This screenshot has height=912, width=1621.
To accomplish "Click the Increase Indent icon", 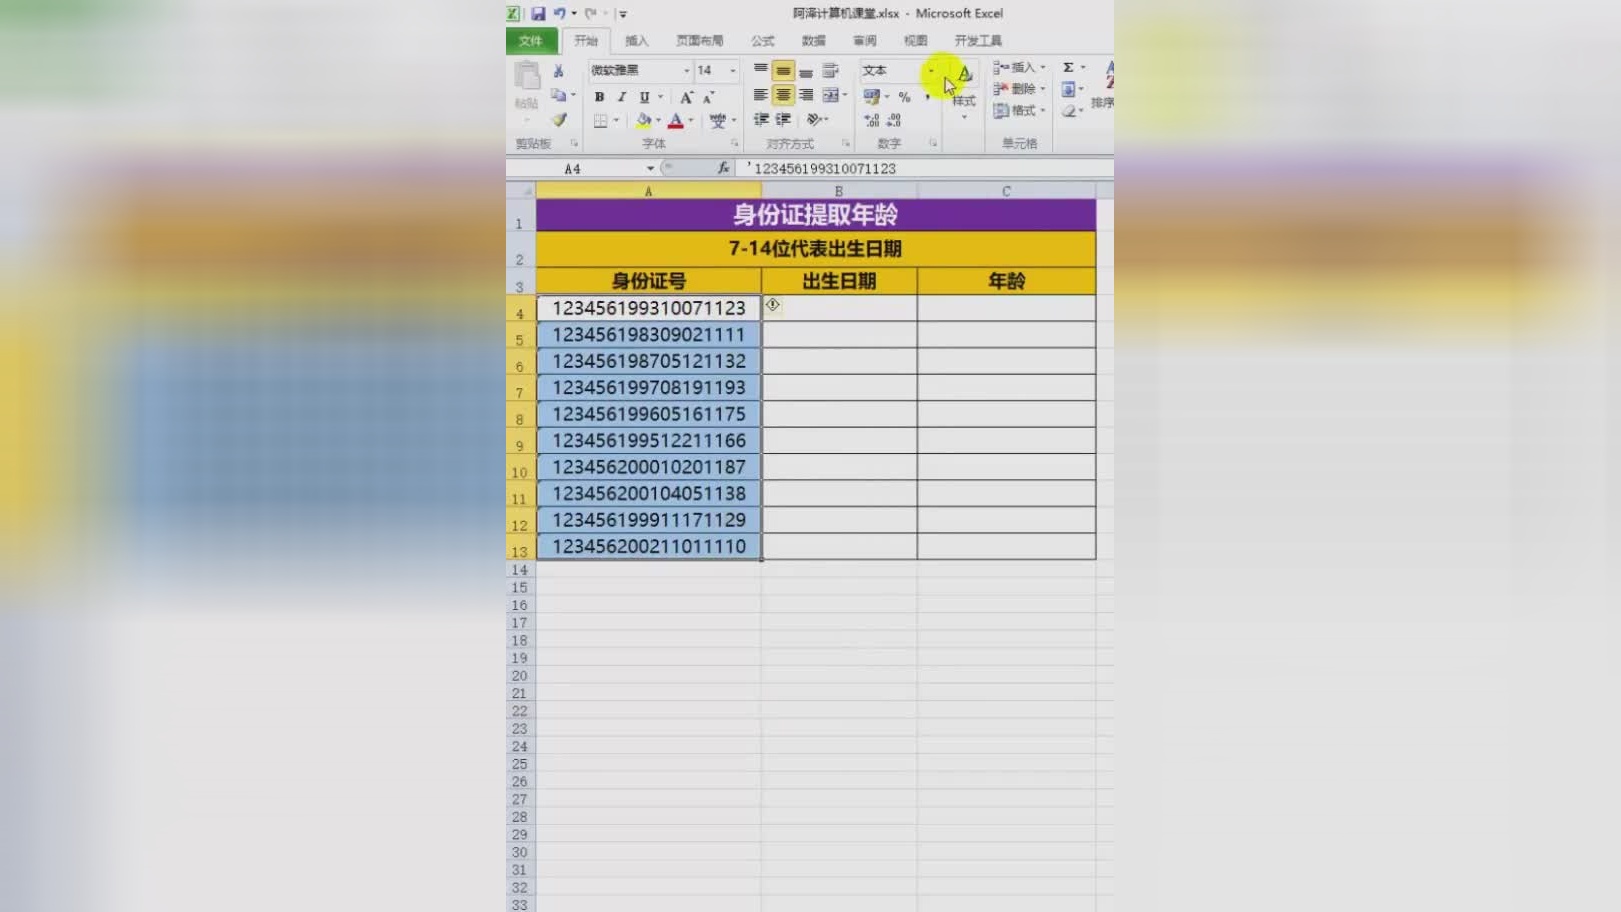I will point(783,119).
